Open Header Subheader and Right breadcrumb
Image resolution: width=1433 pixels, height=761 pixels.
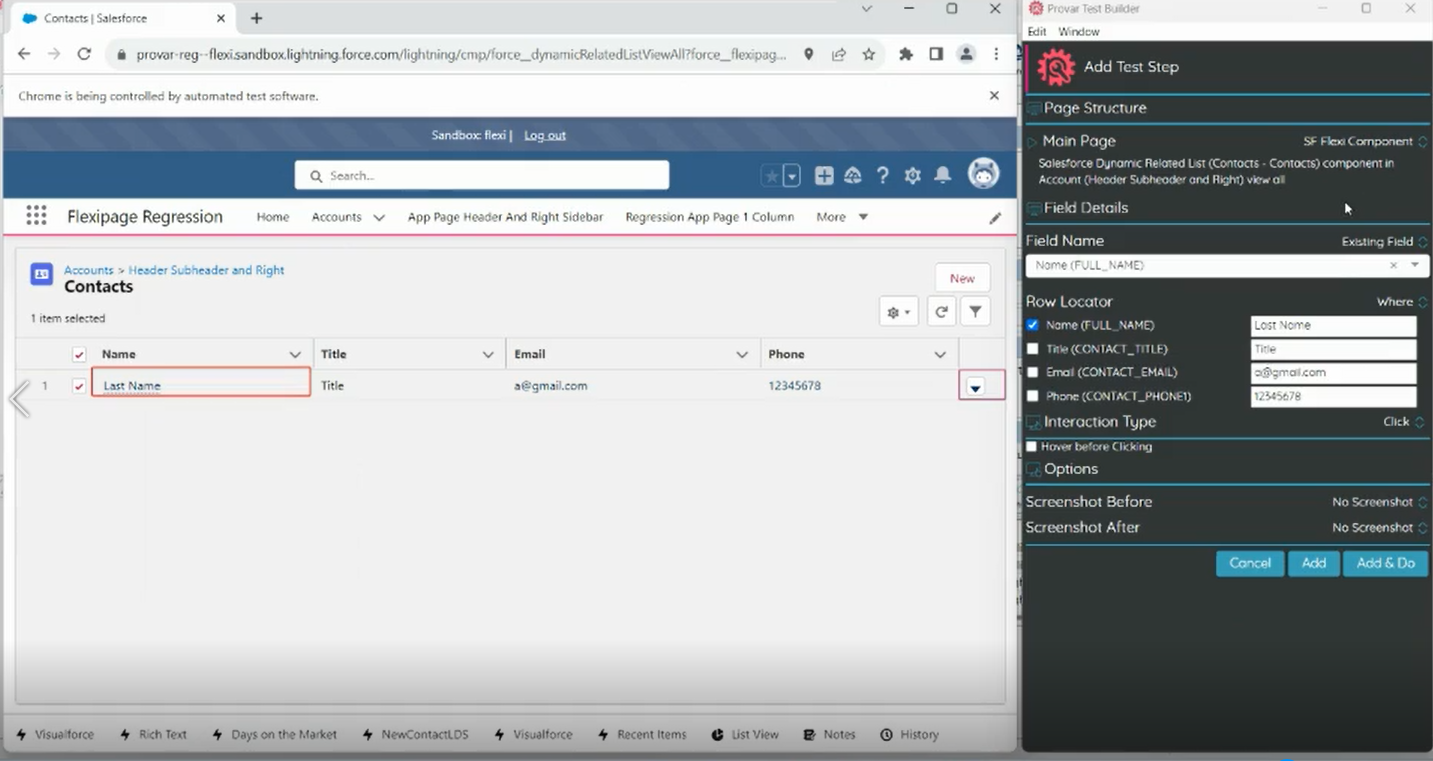tap(206, 270)
